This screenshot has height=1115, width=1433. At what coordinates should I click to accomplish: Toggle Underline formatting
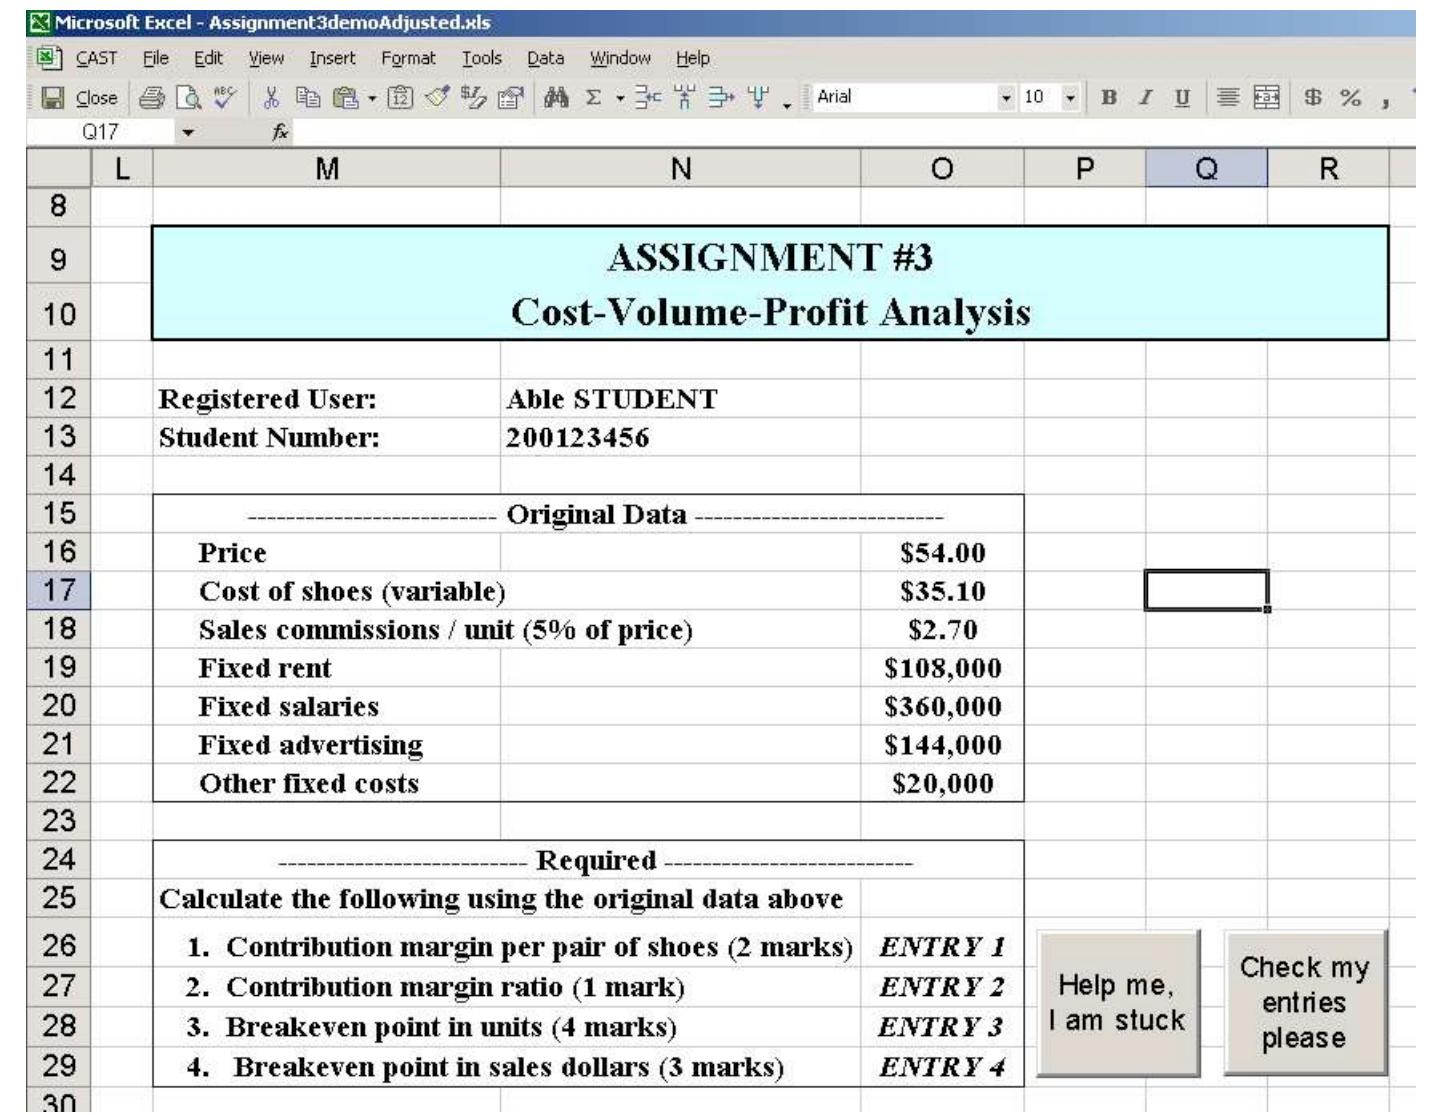[1182, 98]
